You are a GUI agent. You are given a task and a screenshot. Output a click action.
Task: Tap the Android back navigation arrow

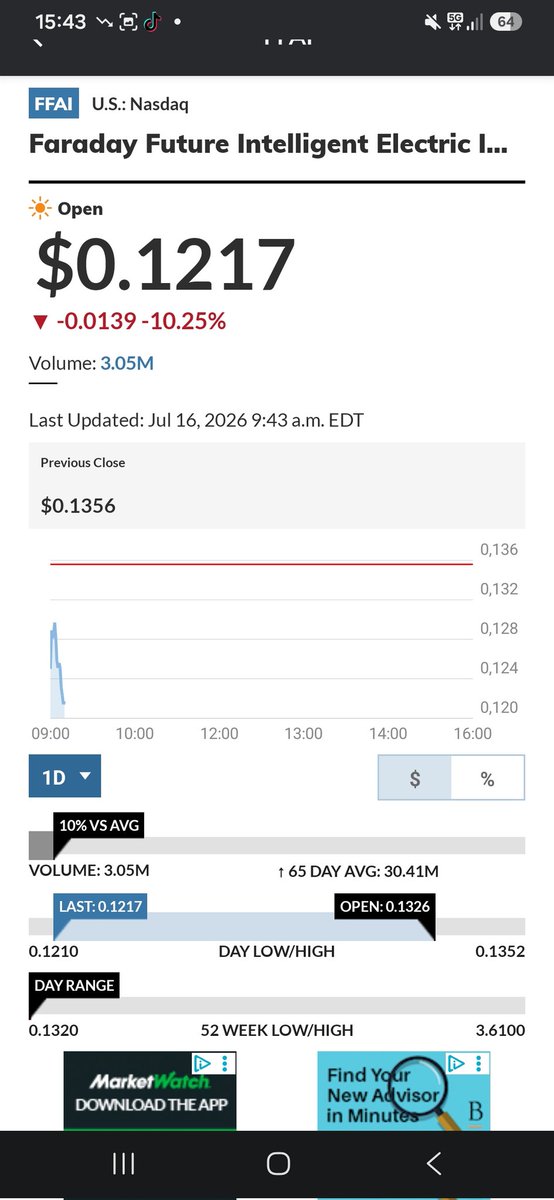pyautogui.click(x=433, y=1163)
